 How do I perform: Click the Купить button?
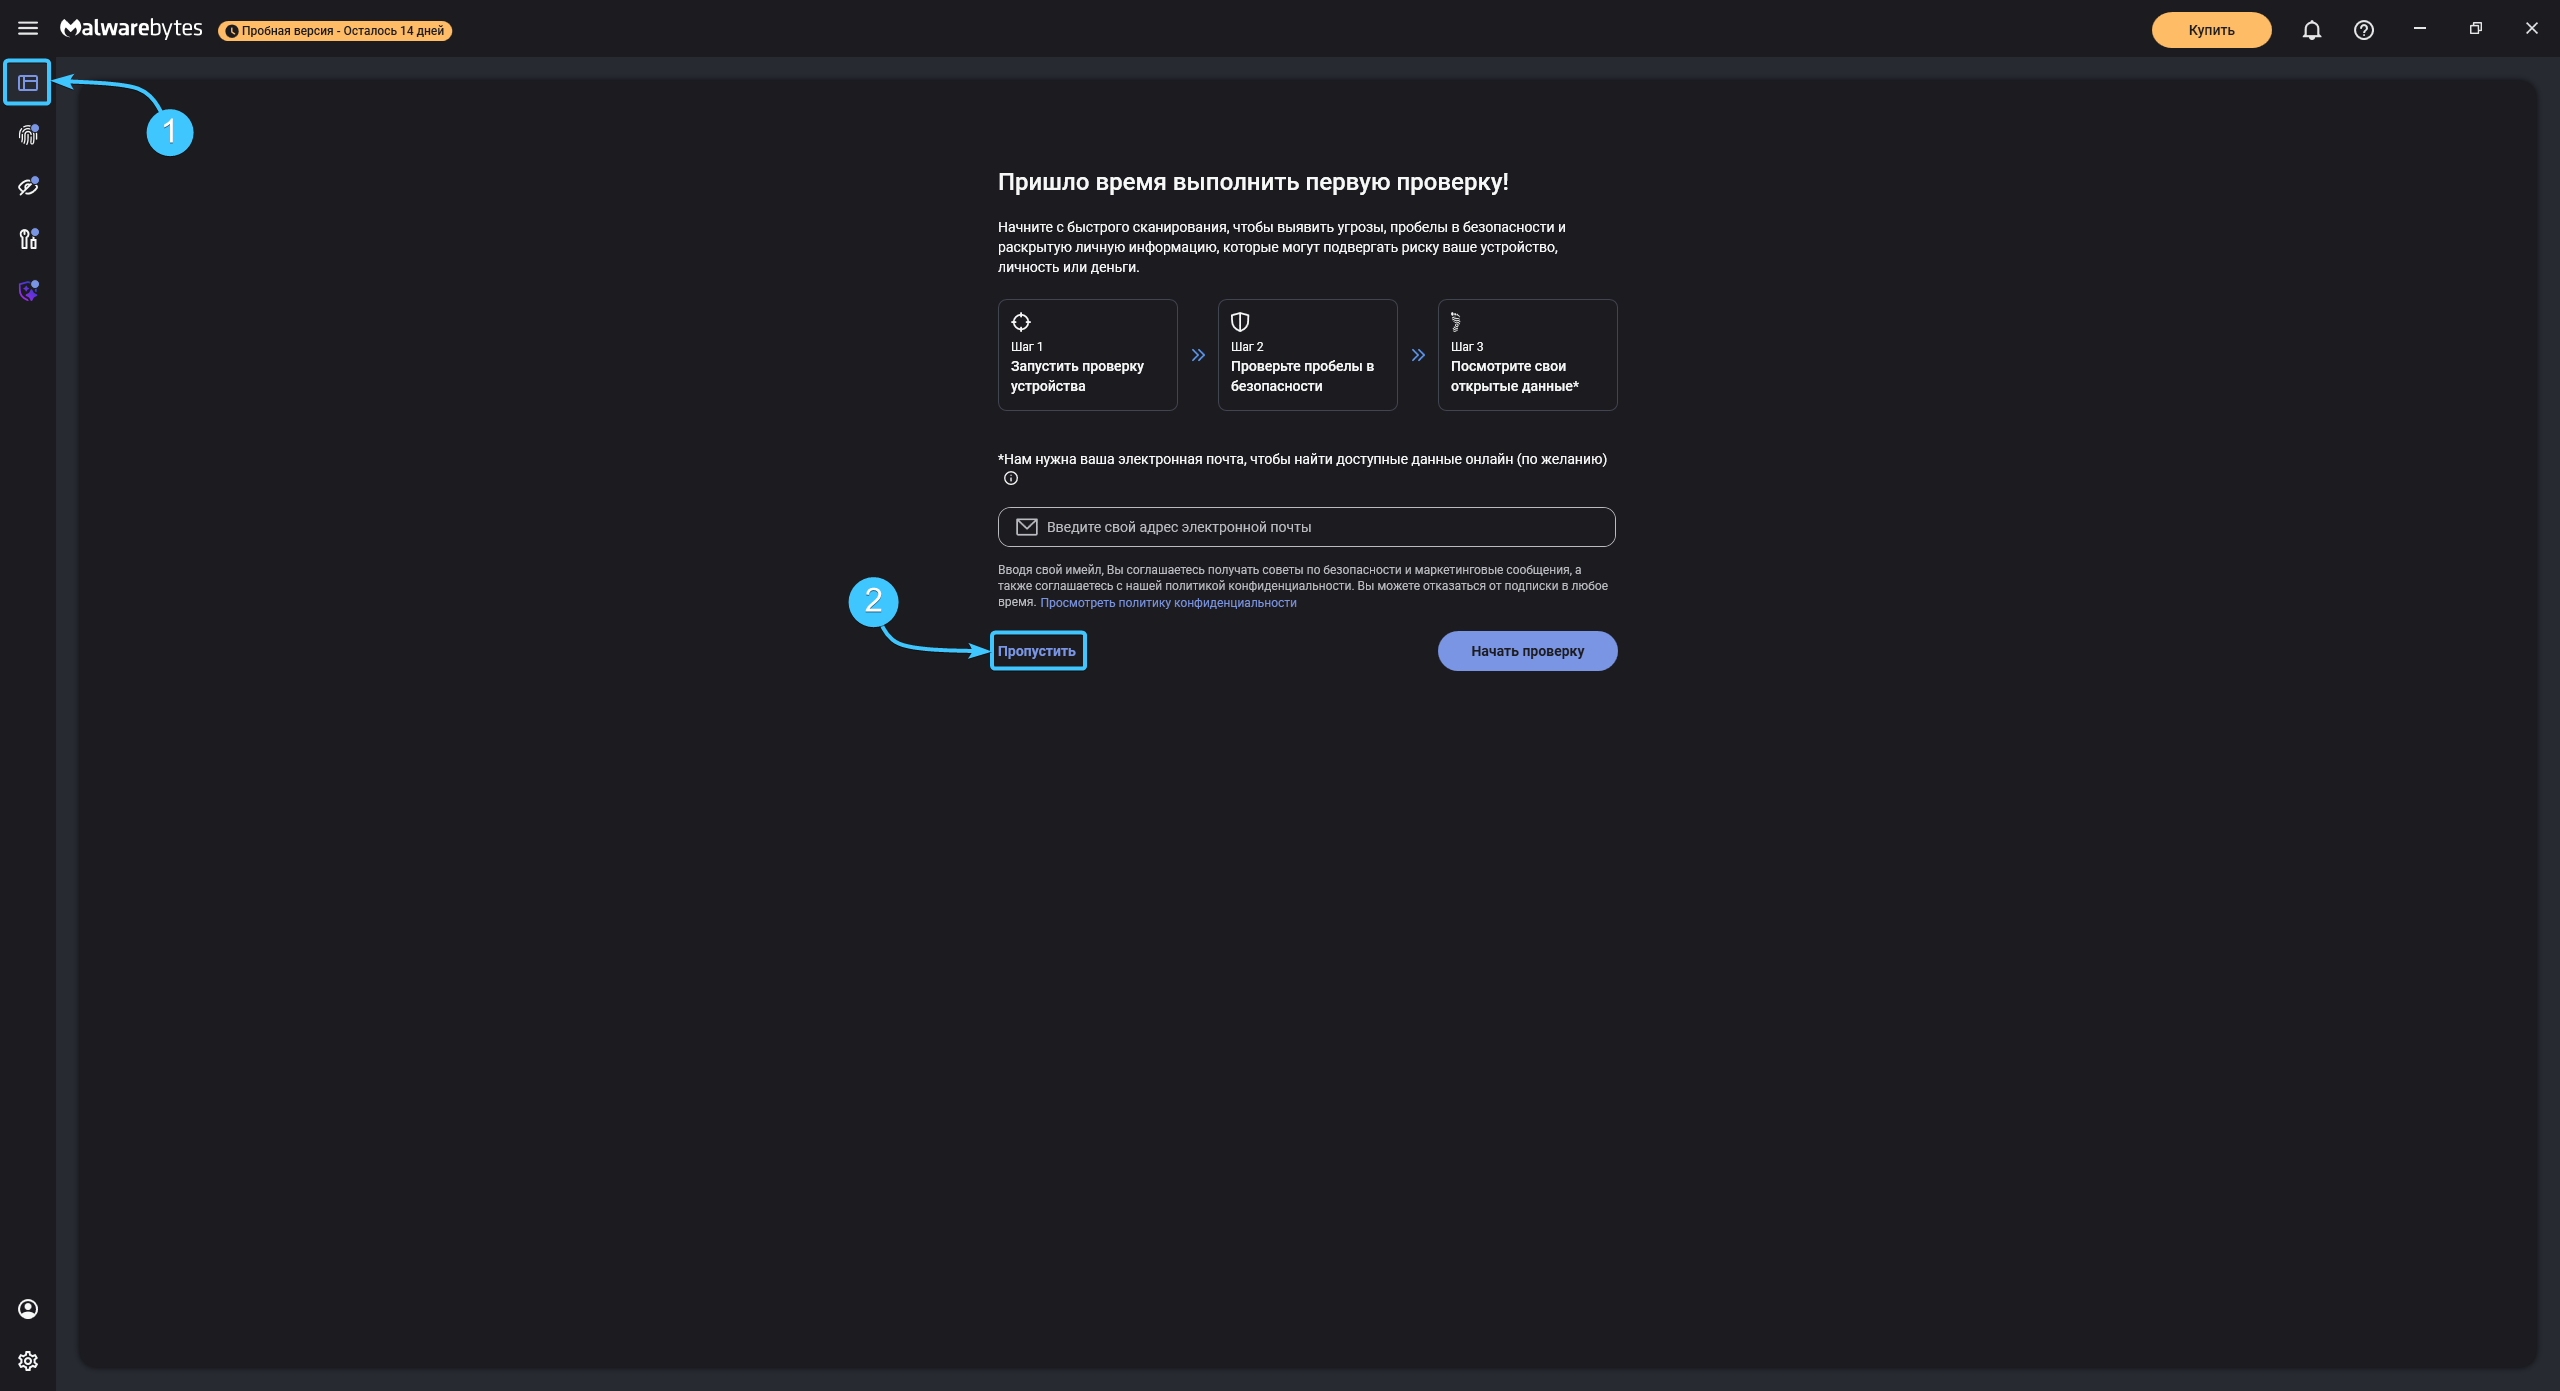click(2211, 30)
